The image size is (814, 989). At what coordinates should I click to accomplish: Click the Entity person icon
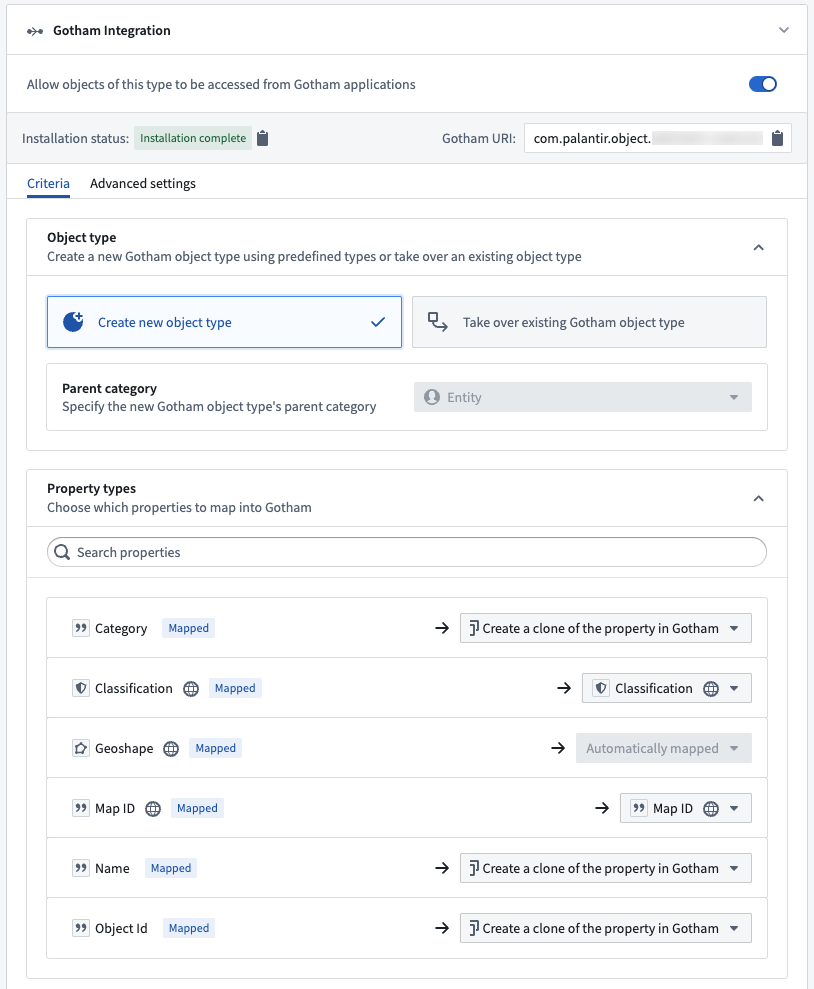coord(432,397)
